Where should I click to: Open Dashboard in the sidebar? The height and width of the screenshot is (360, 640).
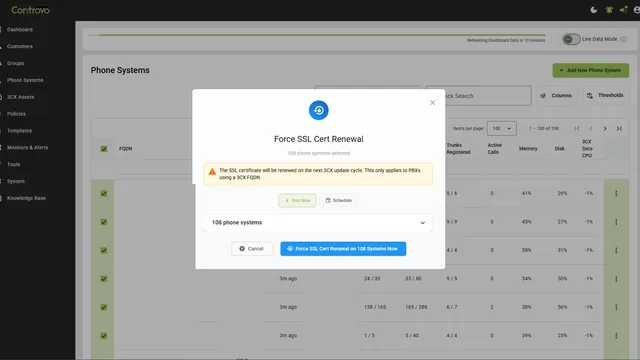[x=20, y=29]
